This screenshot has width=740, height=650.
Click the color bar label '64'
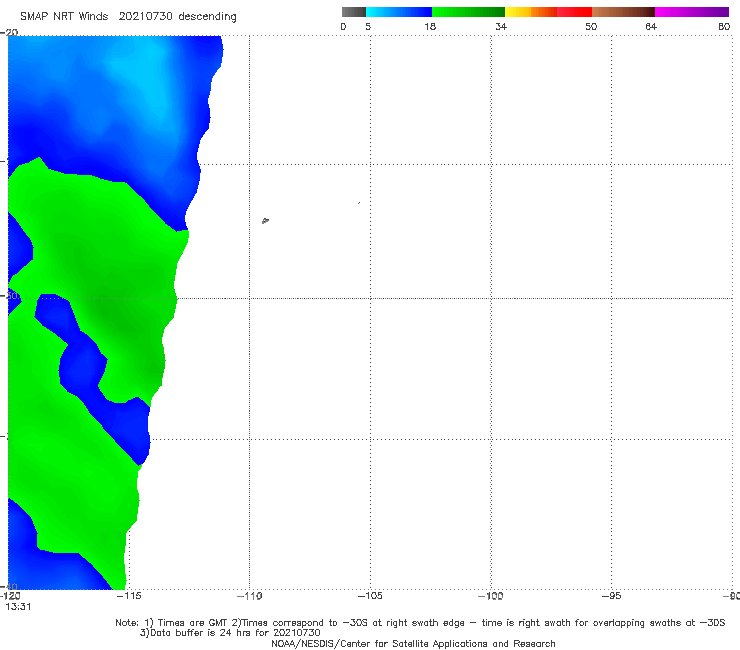(651, 26)
